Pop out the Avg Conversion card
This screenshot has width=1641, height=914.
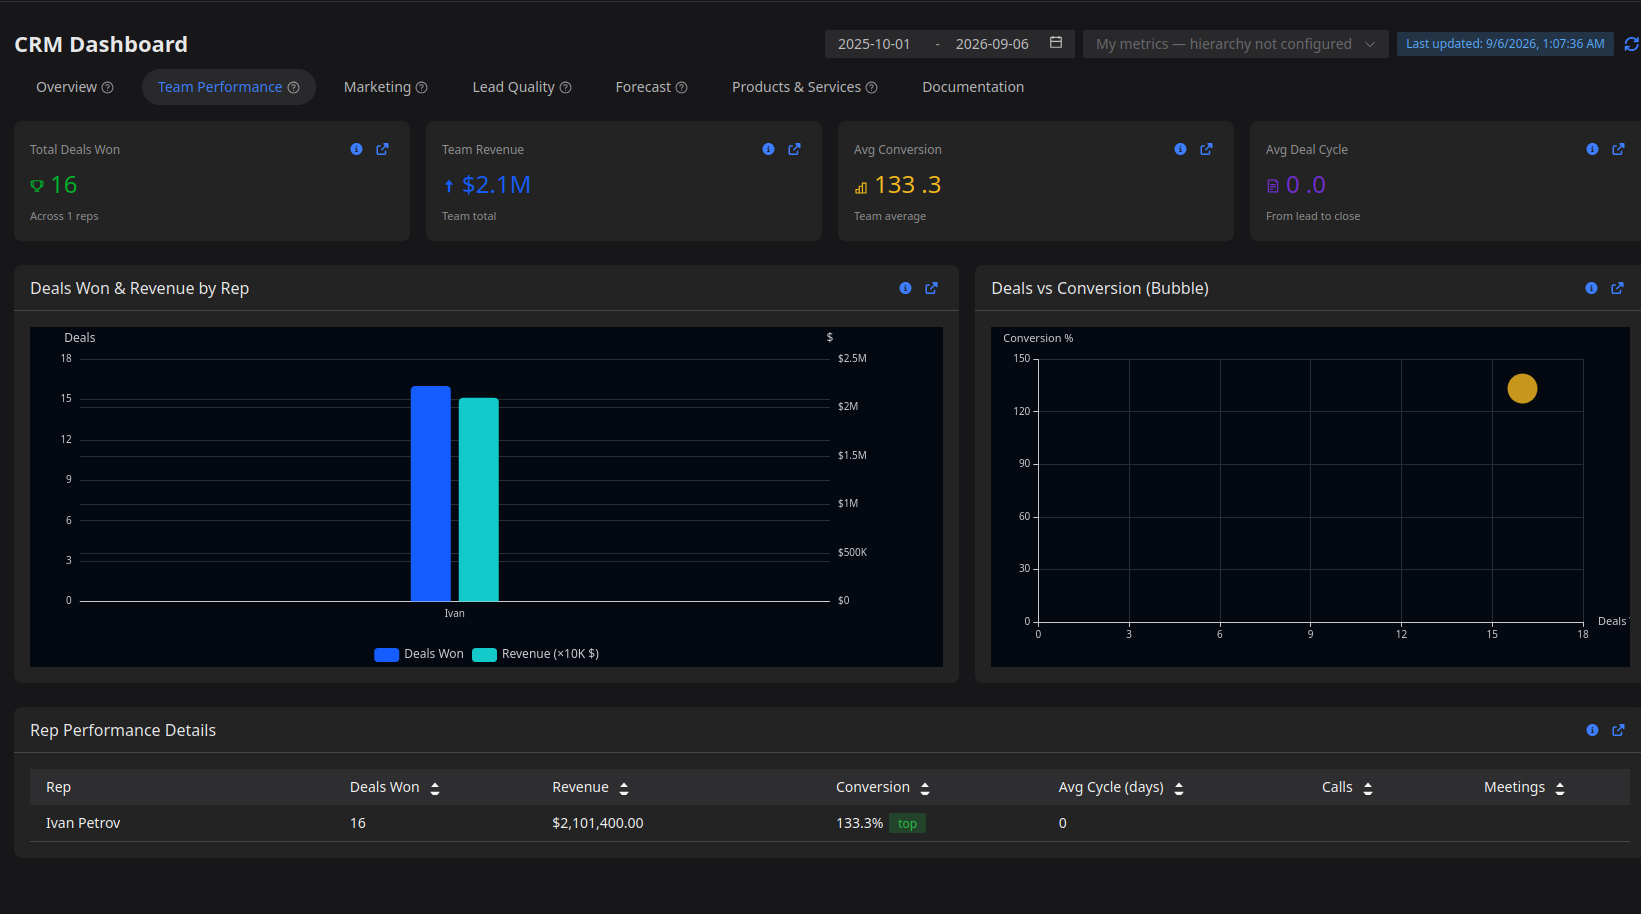coord(1206,149)
